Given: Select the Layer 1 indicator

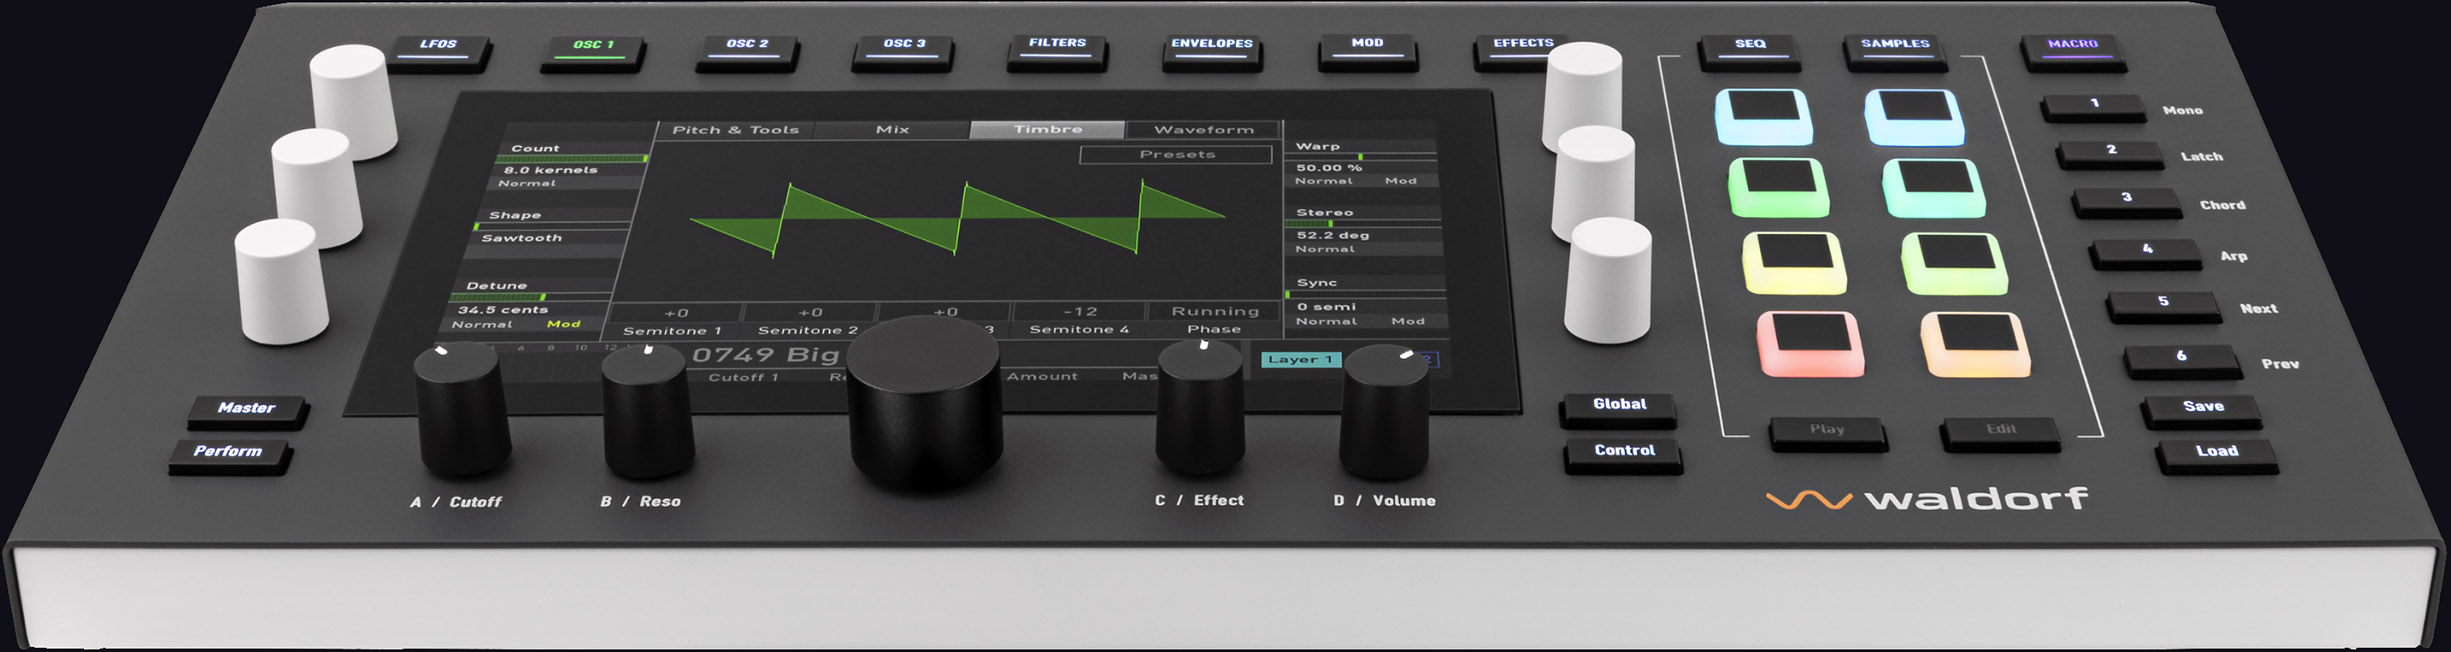Looking at the screenshot, I should coord(1300,359).
